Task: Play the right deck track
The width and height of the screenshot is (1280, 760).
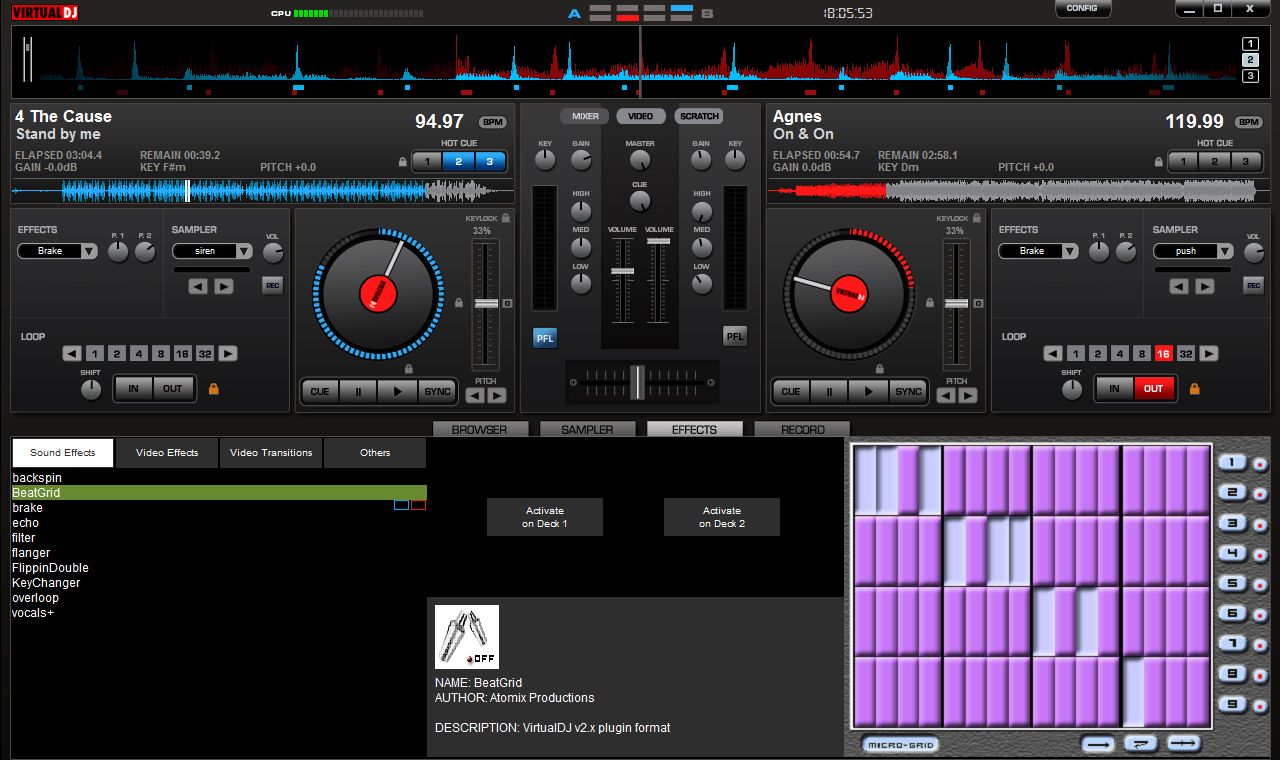Action: click(x=868, y=391)
